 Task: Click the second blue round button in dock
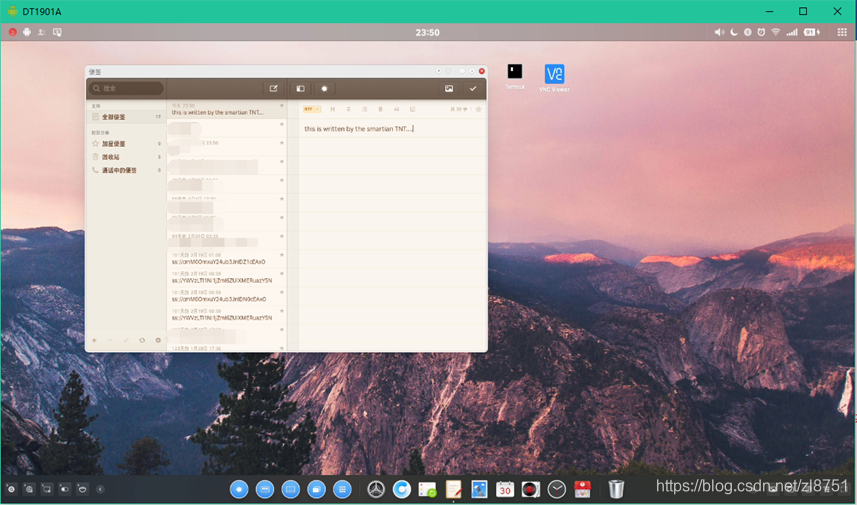pyautogui.click(x=265, y=489)
